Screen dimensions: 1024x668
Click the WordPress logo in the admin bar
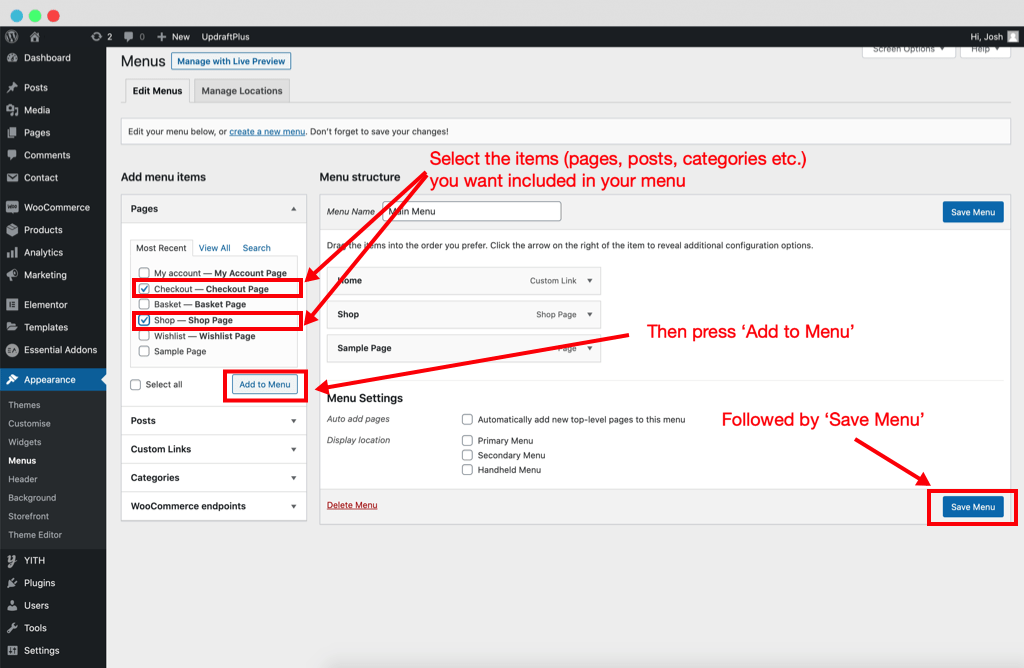coord(10,36)
